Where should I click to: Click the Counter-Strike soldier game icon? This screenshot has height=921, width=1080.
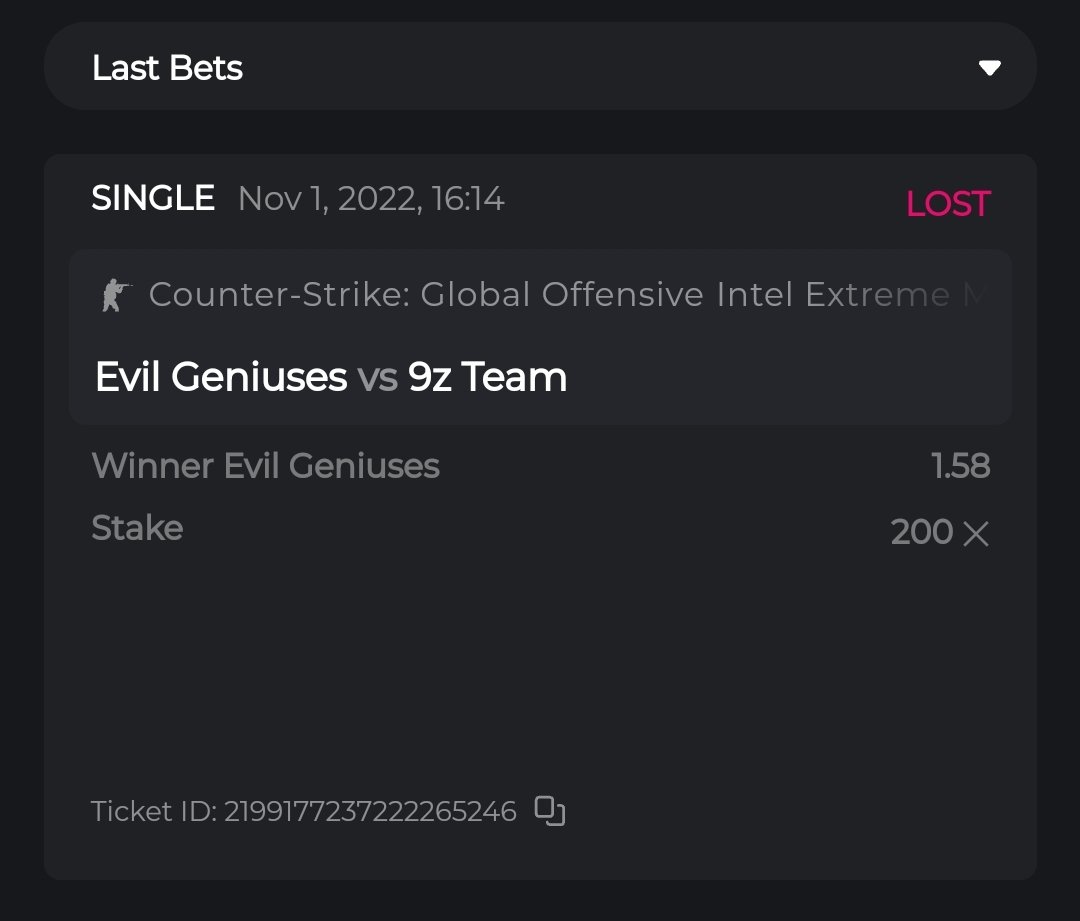click(116, 295)
